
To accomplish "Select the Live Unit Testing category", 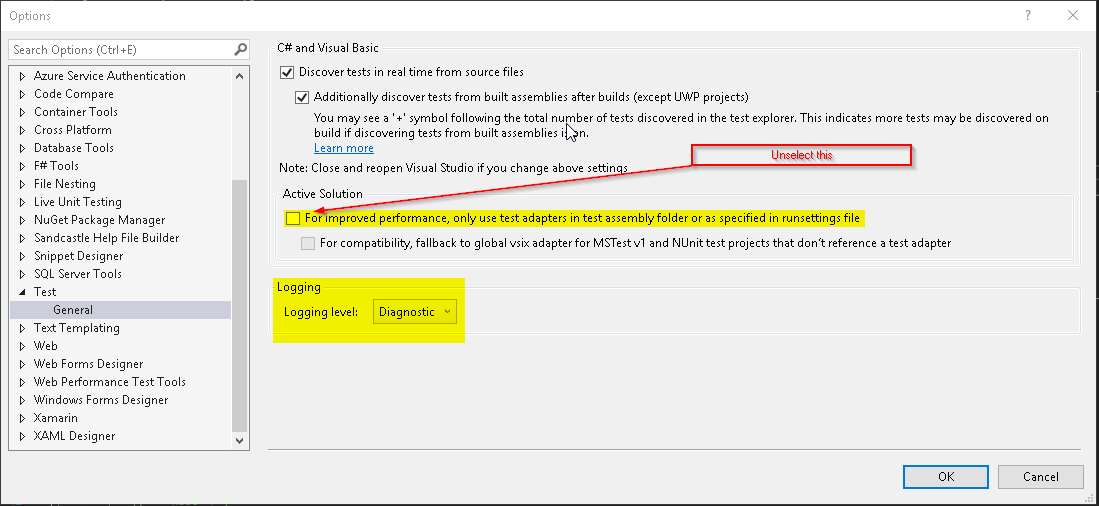I will (77, 202).
